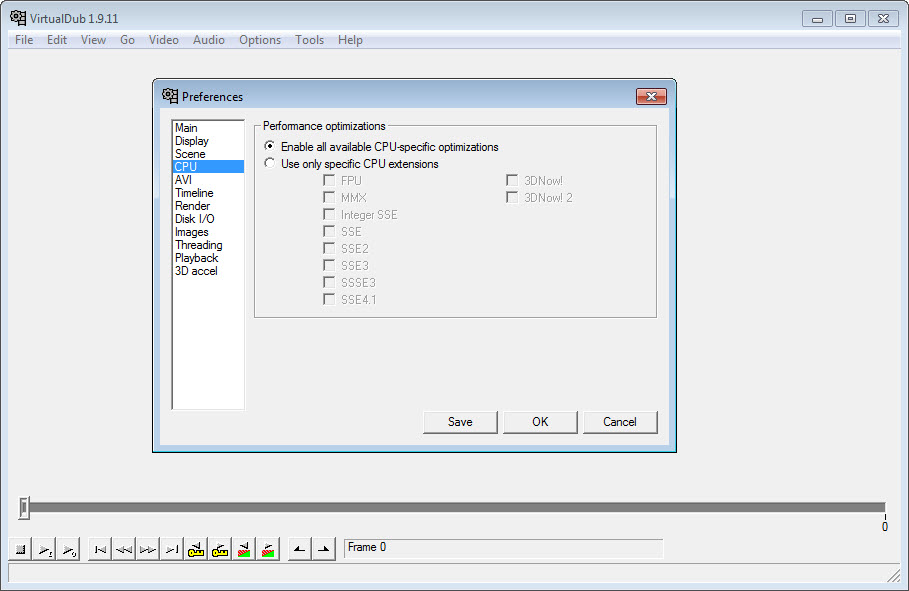909x591 pixels.
Task: Minimize the VirtualDub window
Action: pyautogui.click(x=817, y=19)
